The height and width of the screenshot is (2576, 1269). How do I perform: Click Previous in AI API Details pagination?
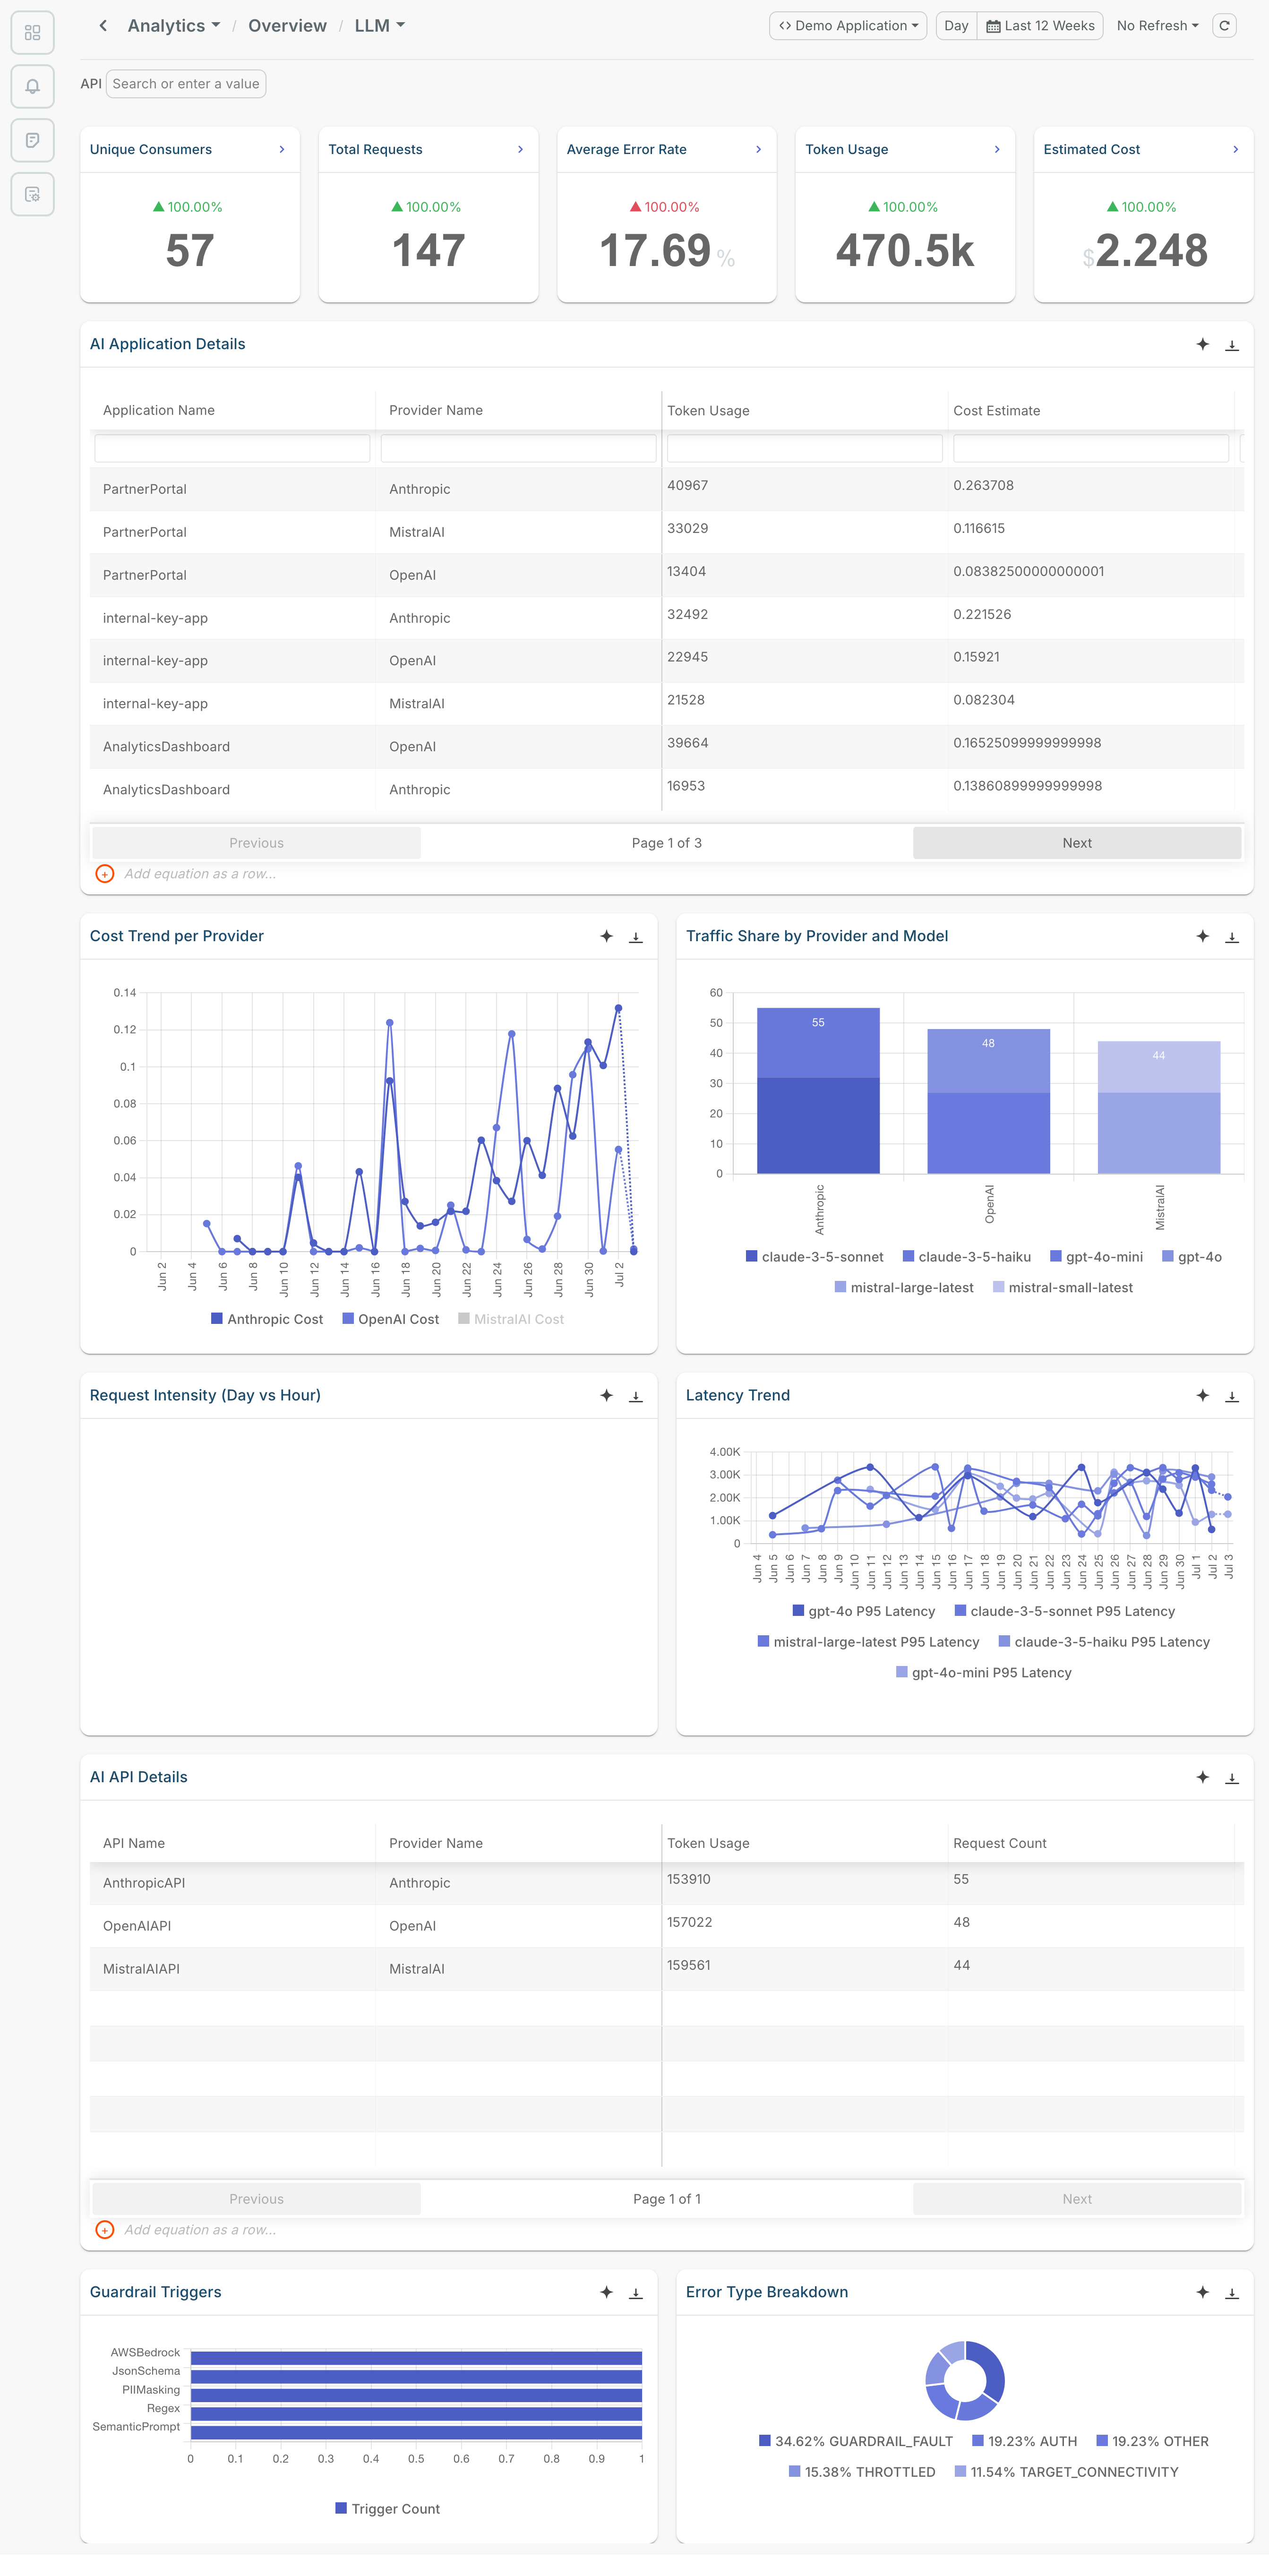tap(256, 2199)
